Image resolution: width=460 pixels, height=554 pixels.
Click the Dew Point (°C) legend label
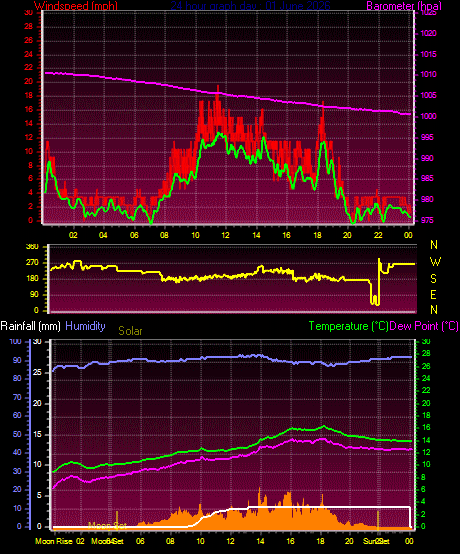point(424,326)
